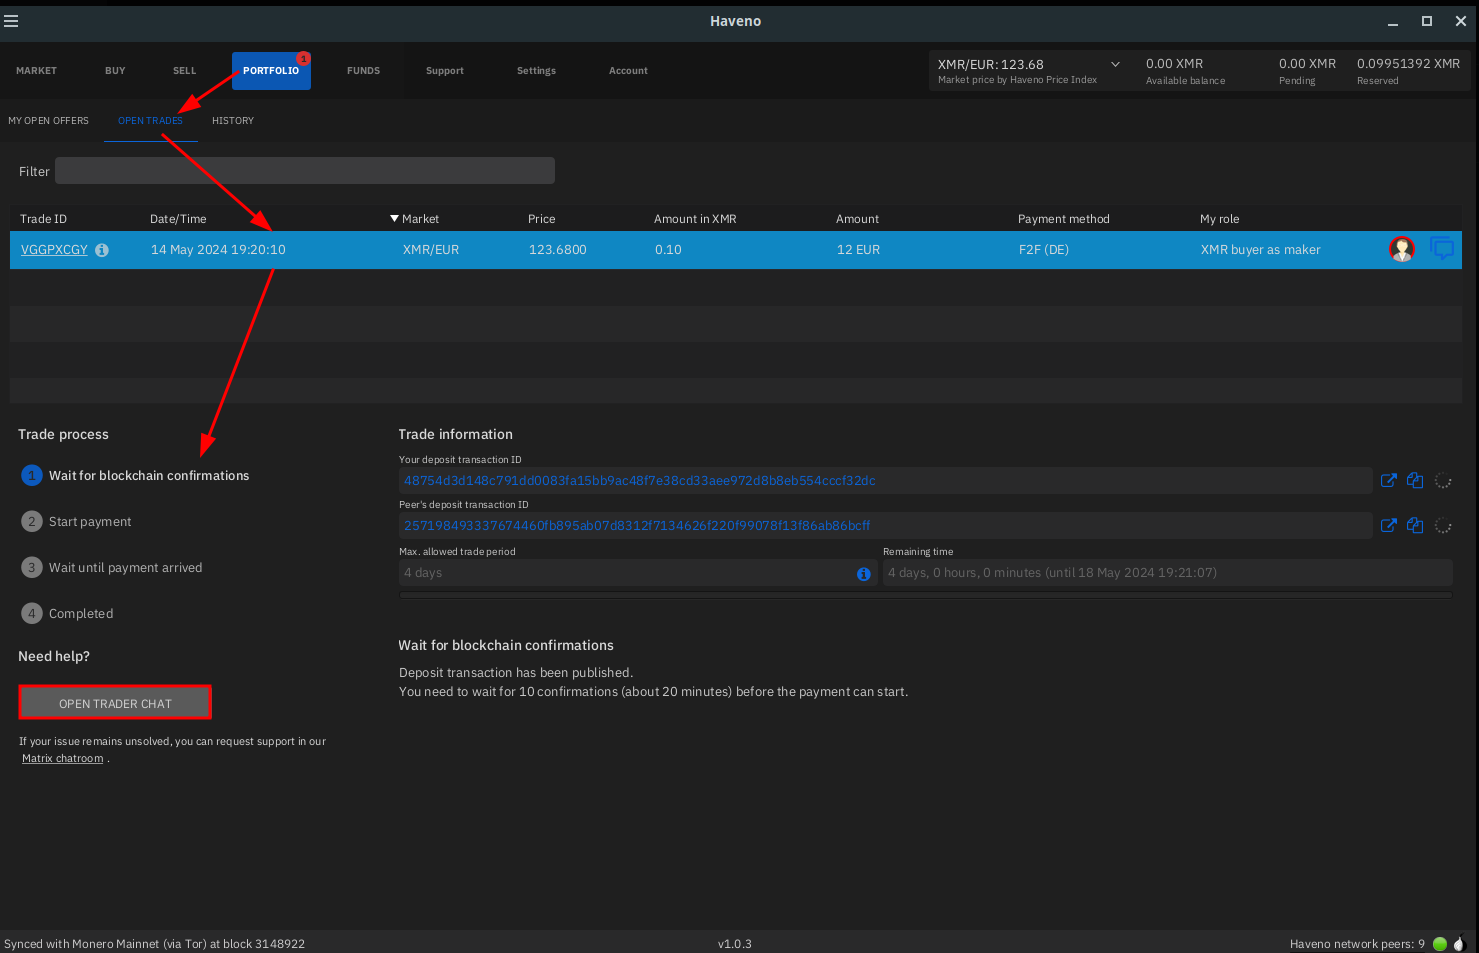This screenshot has width=1479, height=953.
Task: Maximize the Haveno window
Action: coord(1427,21)
